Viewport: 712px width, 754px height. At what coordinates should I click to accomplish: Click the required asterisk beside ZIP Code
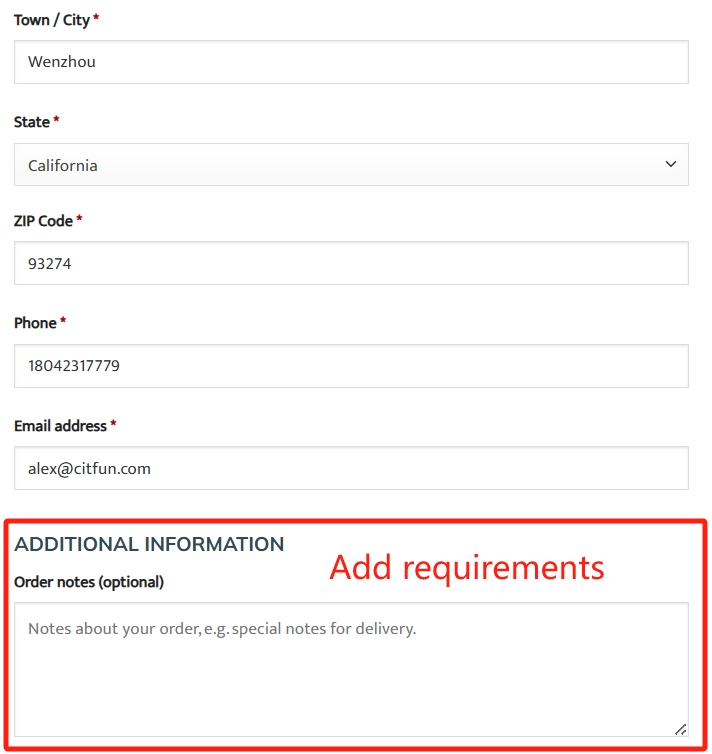[79, 221]
